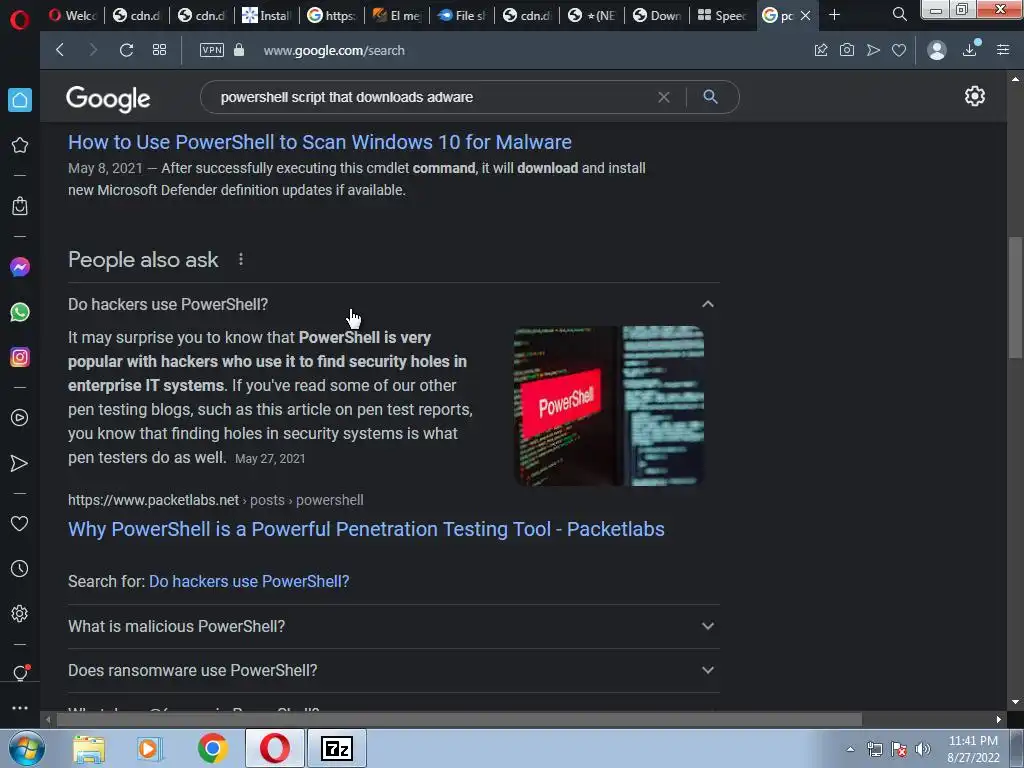Close the active Google search tab
This screenshot has width=1024, height=768.
(806, 15)
